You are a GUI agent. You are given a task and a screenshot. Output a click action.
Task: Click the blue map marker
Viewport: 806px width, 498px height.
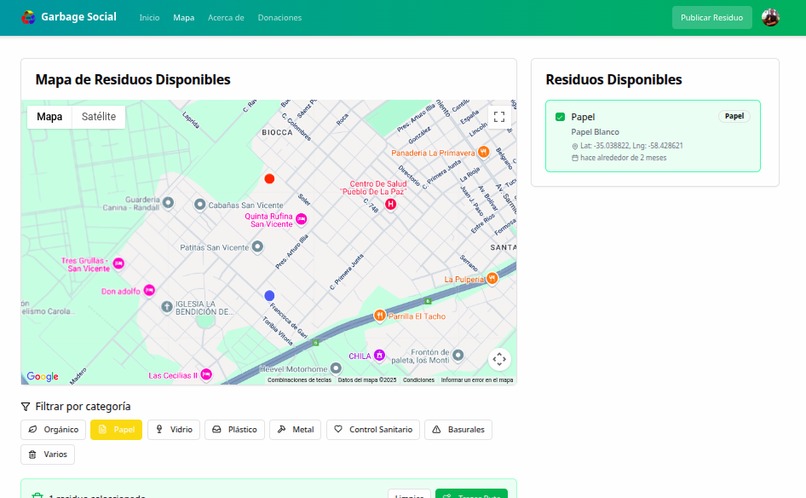pyautogui.click(x=269, y=296)
